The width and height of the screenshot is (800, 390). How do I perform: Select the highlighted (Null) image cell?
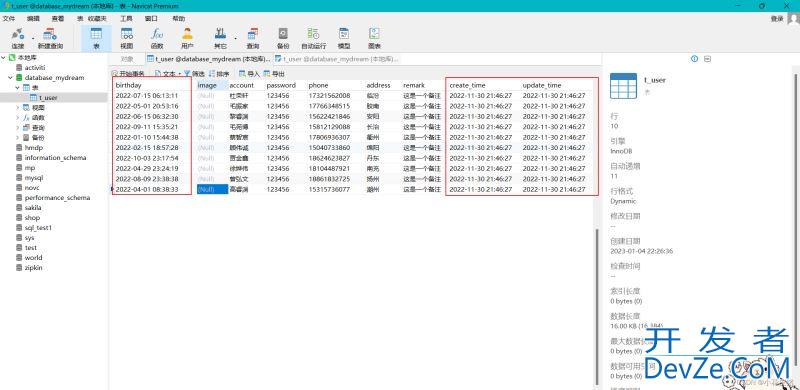[212, 189]
